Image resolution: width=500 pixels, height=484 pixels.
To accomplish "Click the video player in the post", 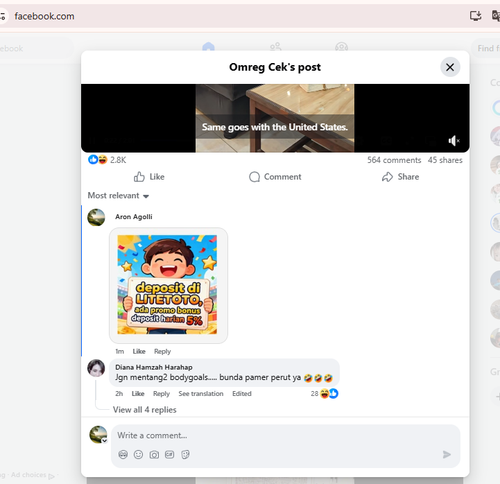I will point(275,118).
